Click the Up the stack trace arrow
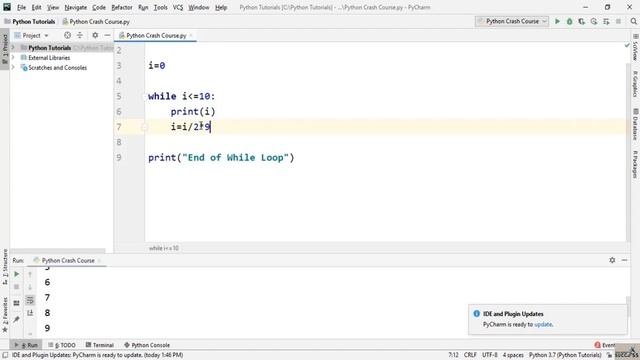The image size is (640, 360). 30,274
